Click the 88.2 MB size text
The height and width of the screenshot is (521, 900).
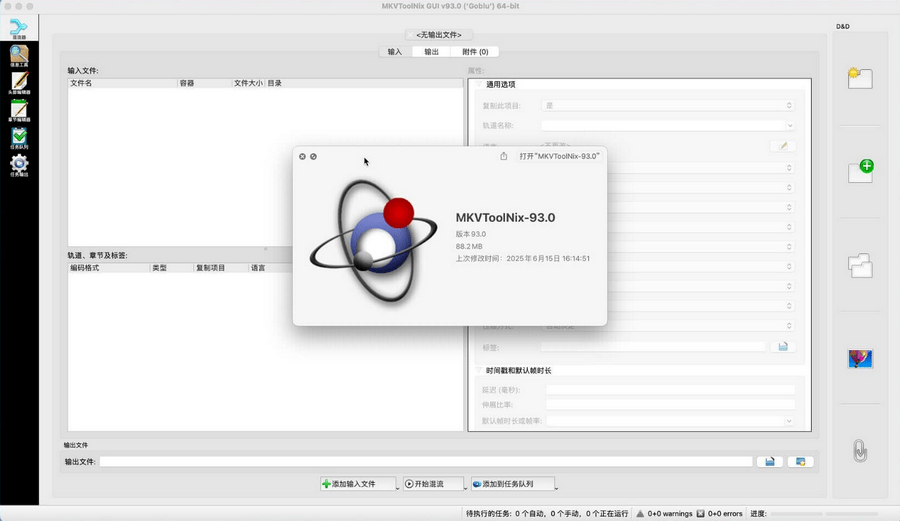(469, 246)
